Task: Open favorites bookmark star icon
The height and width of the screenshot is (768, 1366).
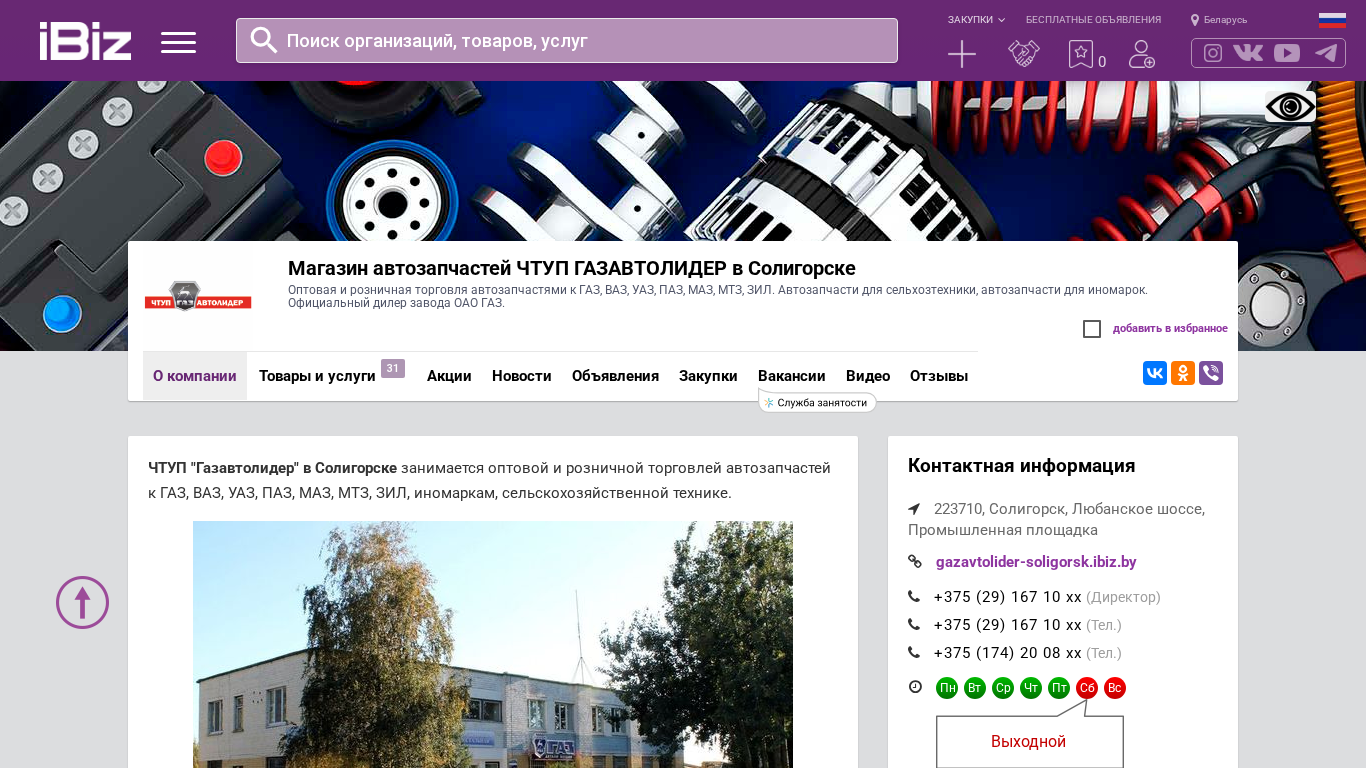Action: tap(1081, 54)
